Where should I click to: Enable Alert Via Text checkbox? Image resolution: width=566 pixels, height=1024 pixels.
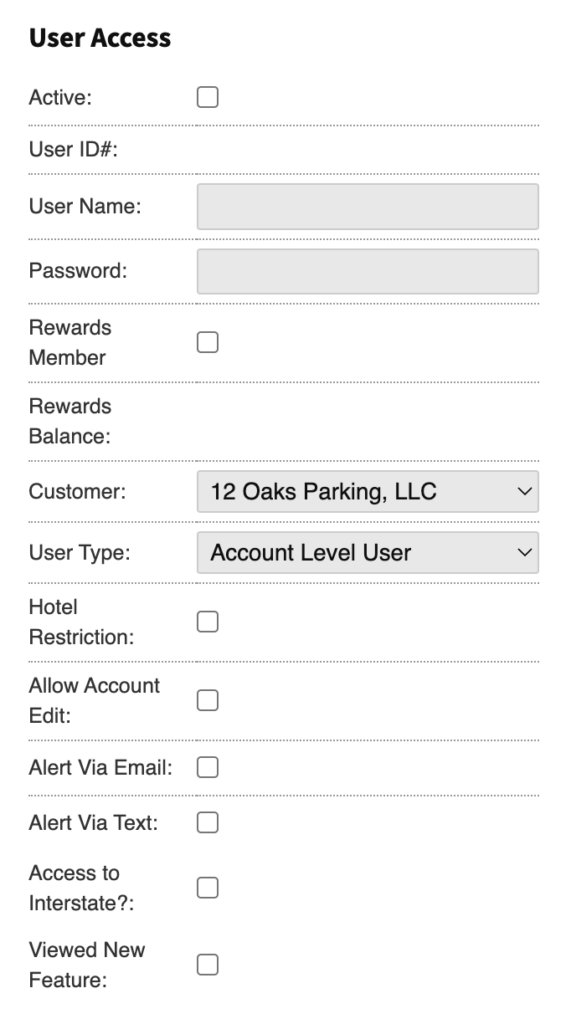(x=208, y=822)
